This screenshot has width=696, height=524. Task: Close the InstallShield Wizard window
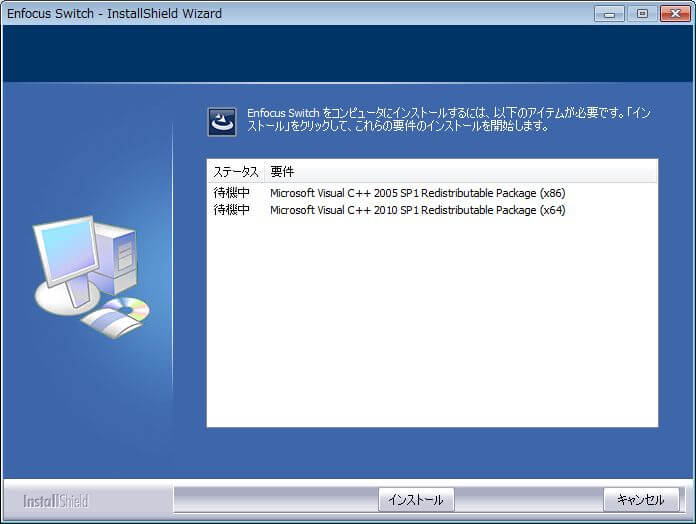click(x=675, y=14)
